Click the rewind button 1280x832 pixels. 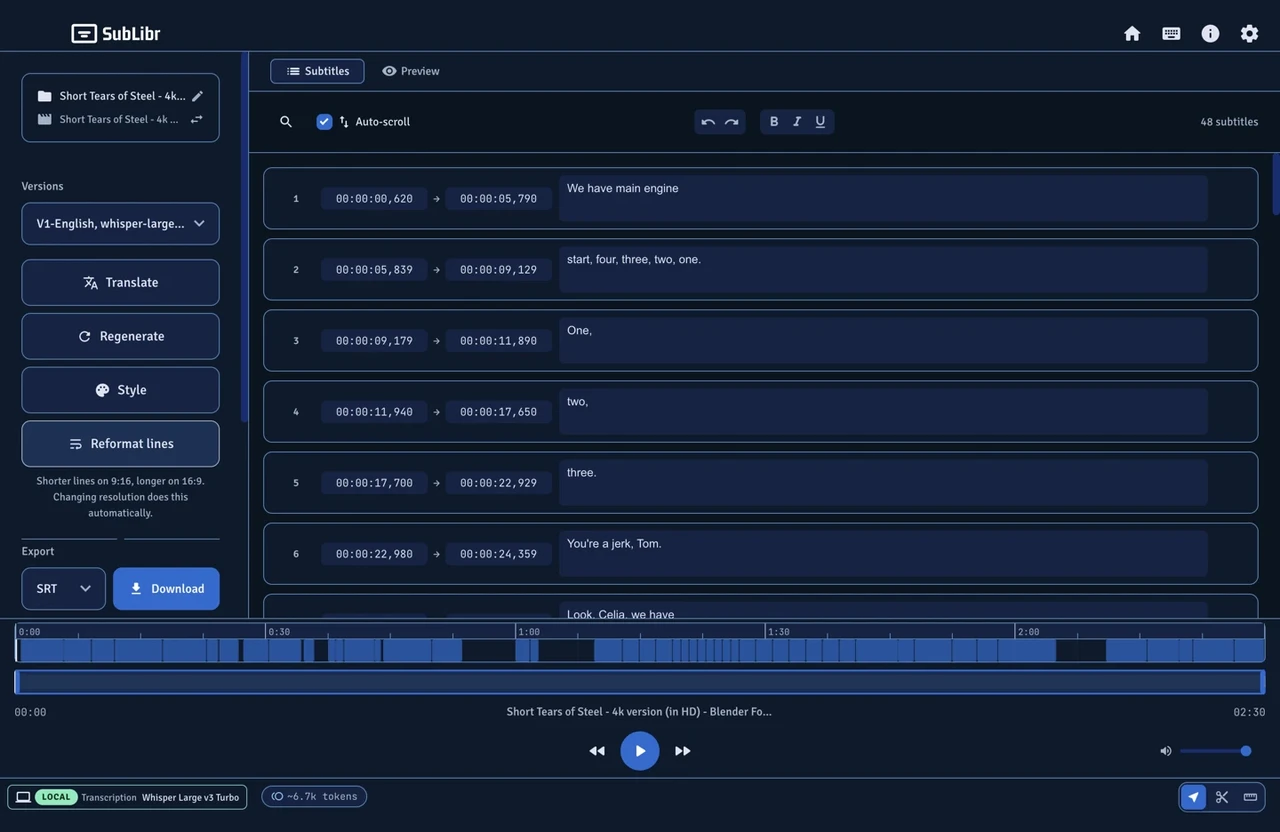pos(597,751)
